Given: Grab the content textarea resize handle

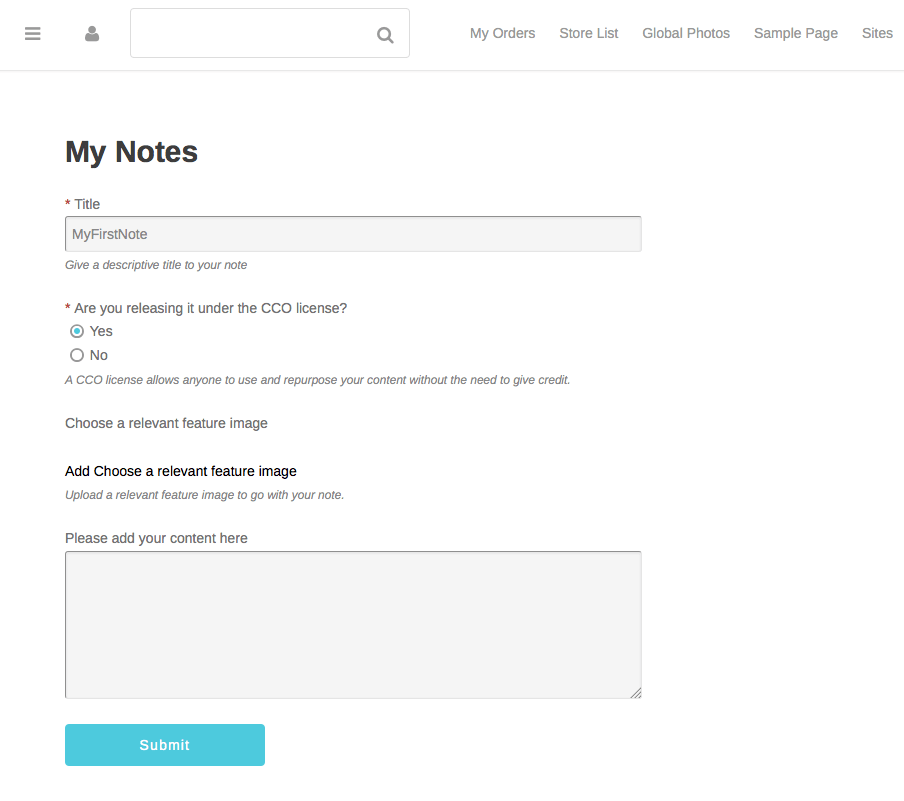Looking at the screenshot, I should pyautogui.click(x=636, y=693).
